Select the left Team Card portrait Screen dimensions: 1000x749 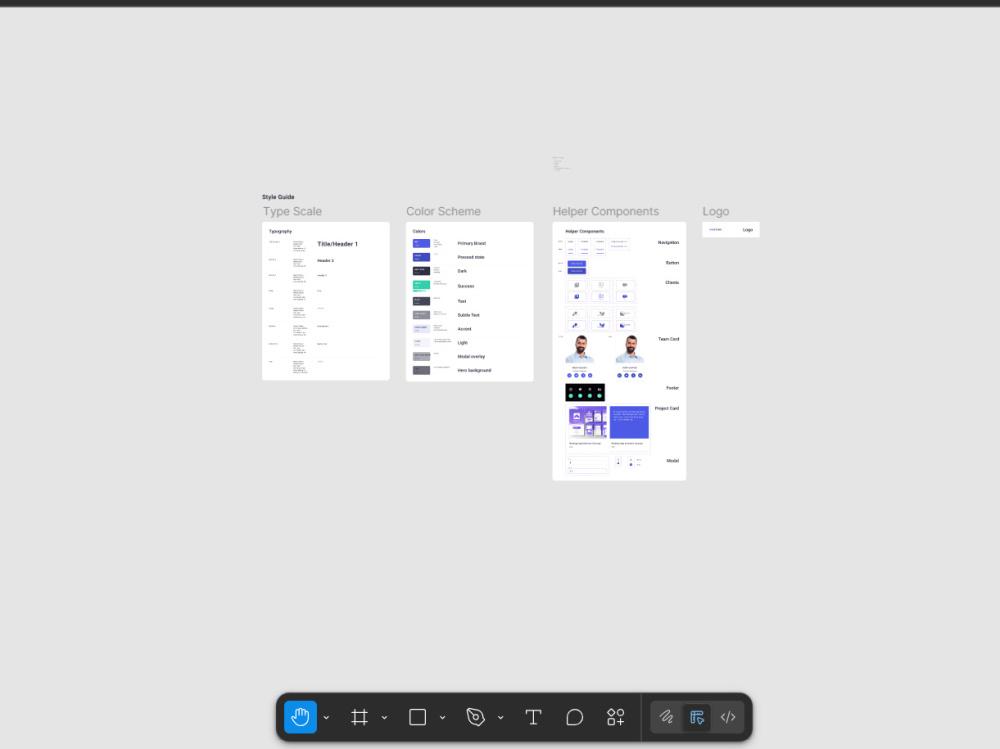pos(580,349)
